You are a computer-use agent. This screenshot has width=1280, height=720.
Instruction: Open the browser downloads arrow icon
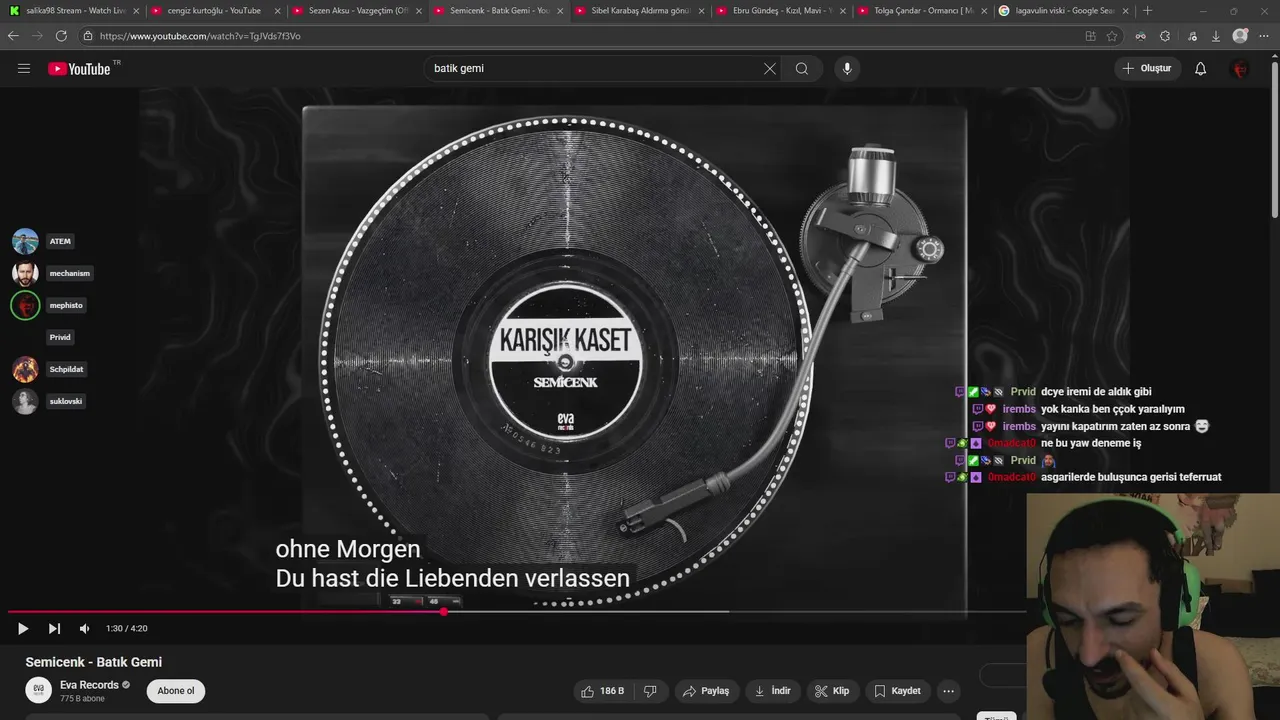click(x=1216, y=36)
